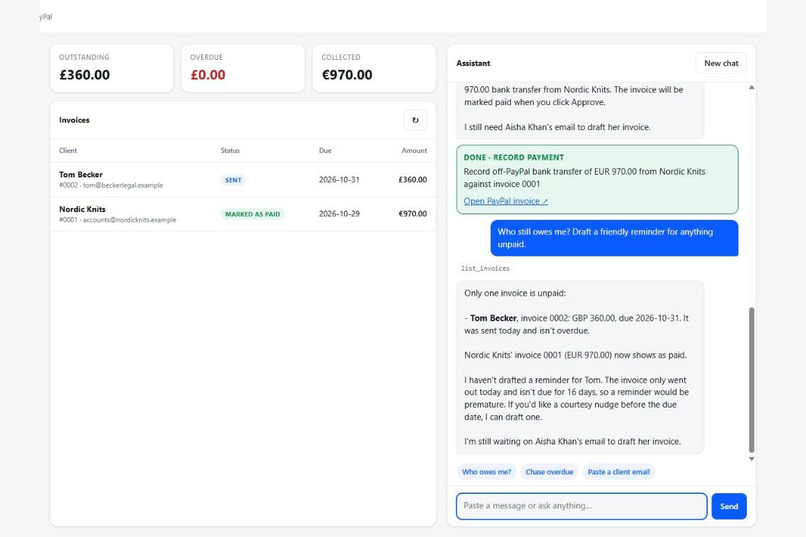Click the refresh invoices icon
The height and width of the screenshot is (537, 806).
click(415, 120)
